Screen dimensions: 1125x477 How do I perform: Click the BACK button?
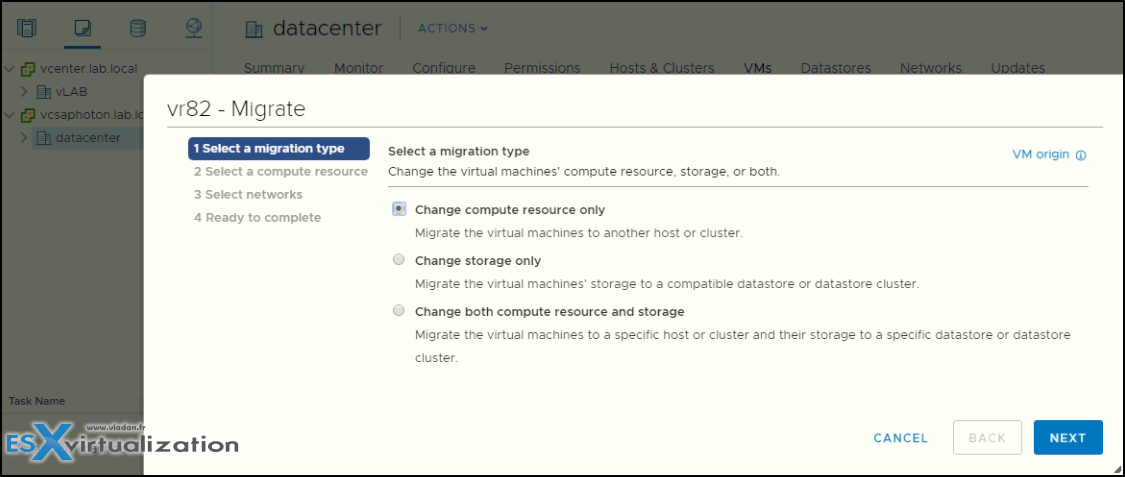point(987,438)
